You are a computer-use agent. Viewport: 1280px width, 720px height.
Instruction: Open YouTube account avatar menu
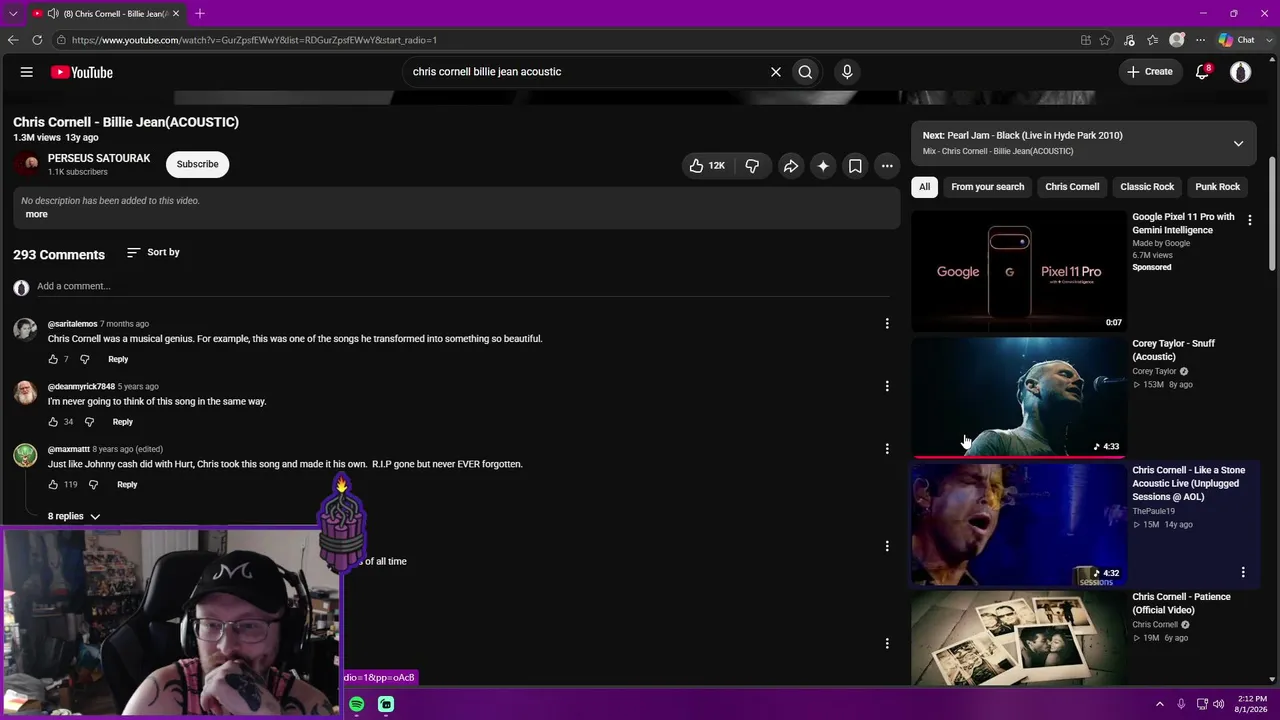(1241, 72)
